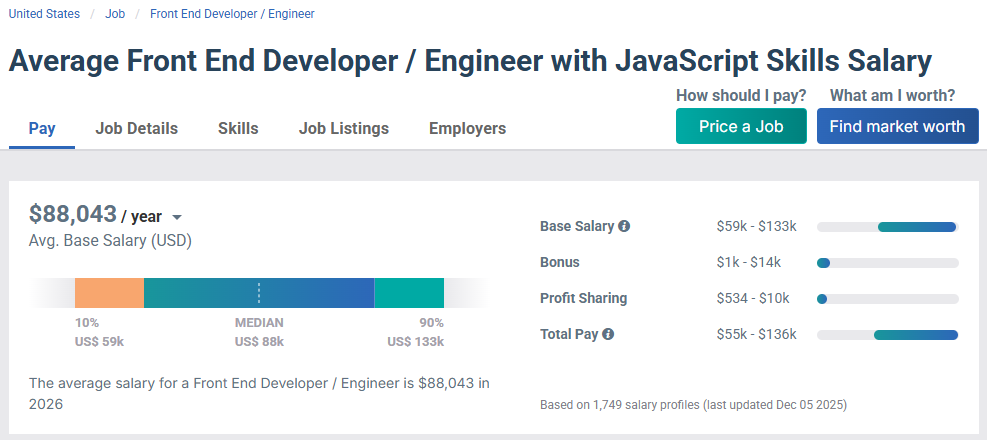987x440 pixels.
Task: Click the Avg. Base Salary (USD) label
Action: [x=110, y=240]
